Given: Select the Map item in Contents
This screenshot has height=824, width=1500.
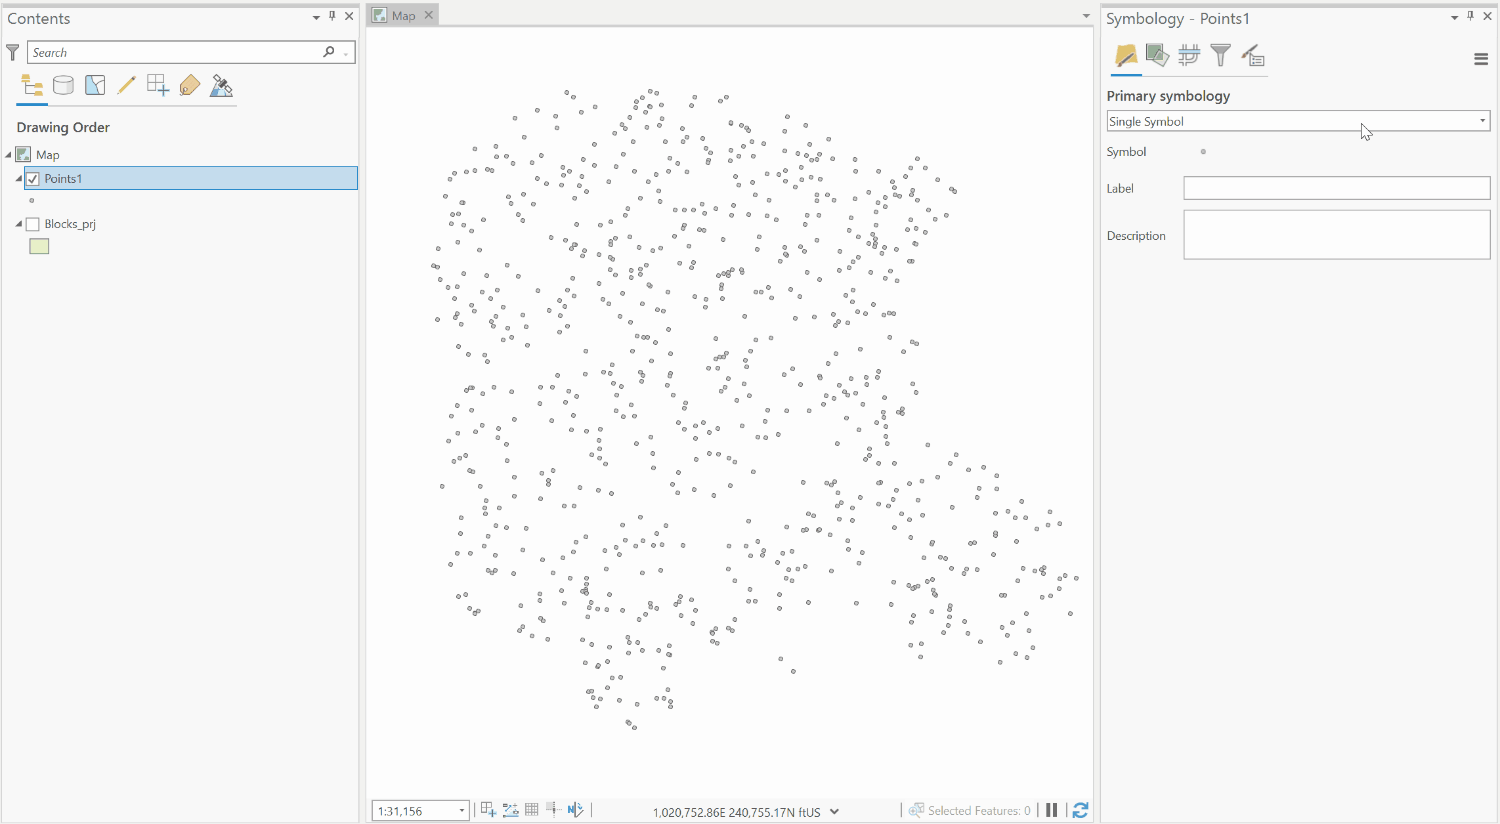Looking at the screenshot, I should click(48, 155).
